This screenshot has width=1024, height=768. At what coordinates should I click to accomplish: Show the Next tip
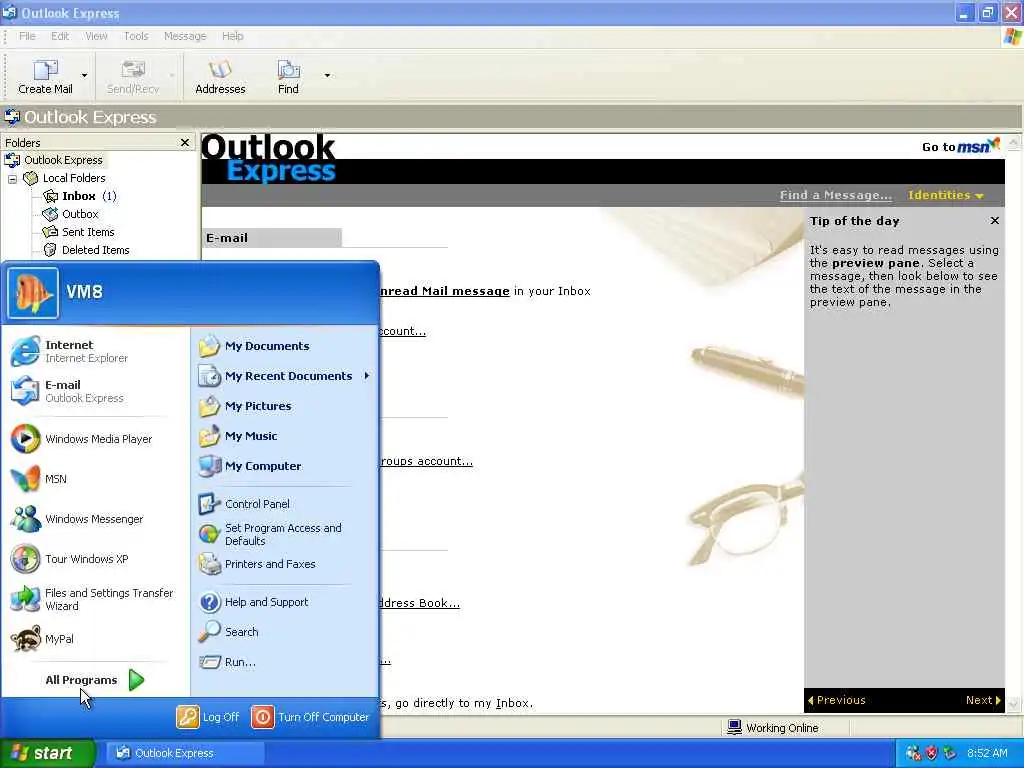(x=983, y=700)
